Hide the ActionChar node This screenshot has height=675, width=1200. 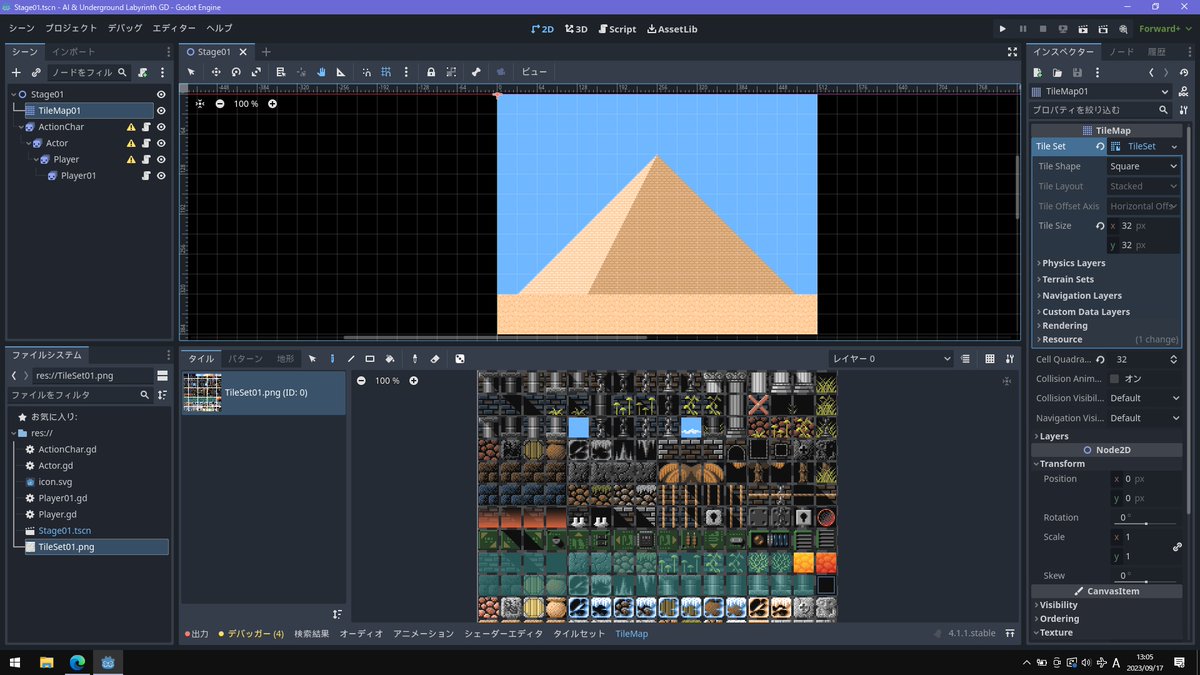coord(161,127)
